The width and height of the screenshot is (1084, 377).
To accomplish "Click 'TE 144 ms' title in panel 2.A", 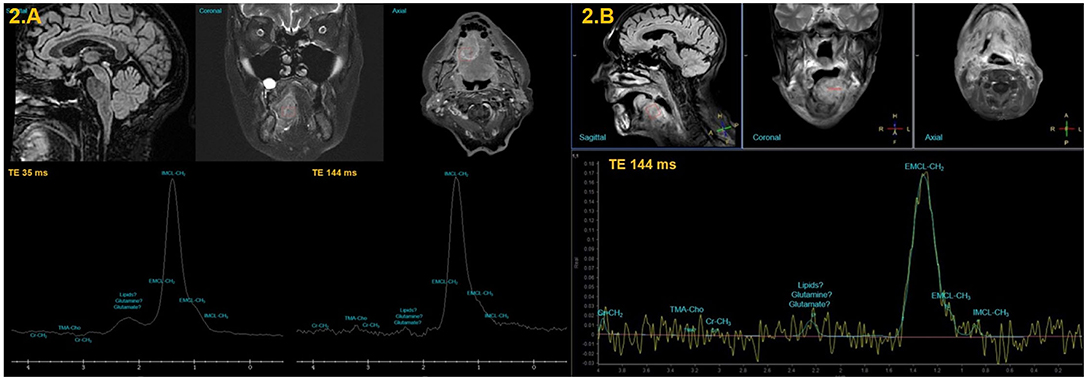I will point(335,172).
